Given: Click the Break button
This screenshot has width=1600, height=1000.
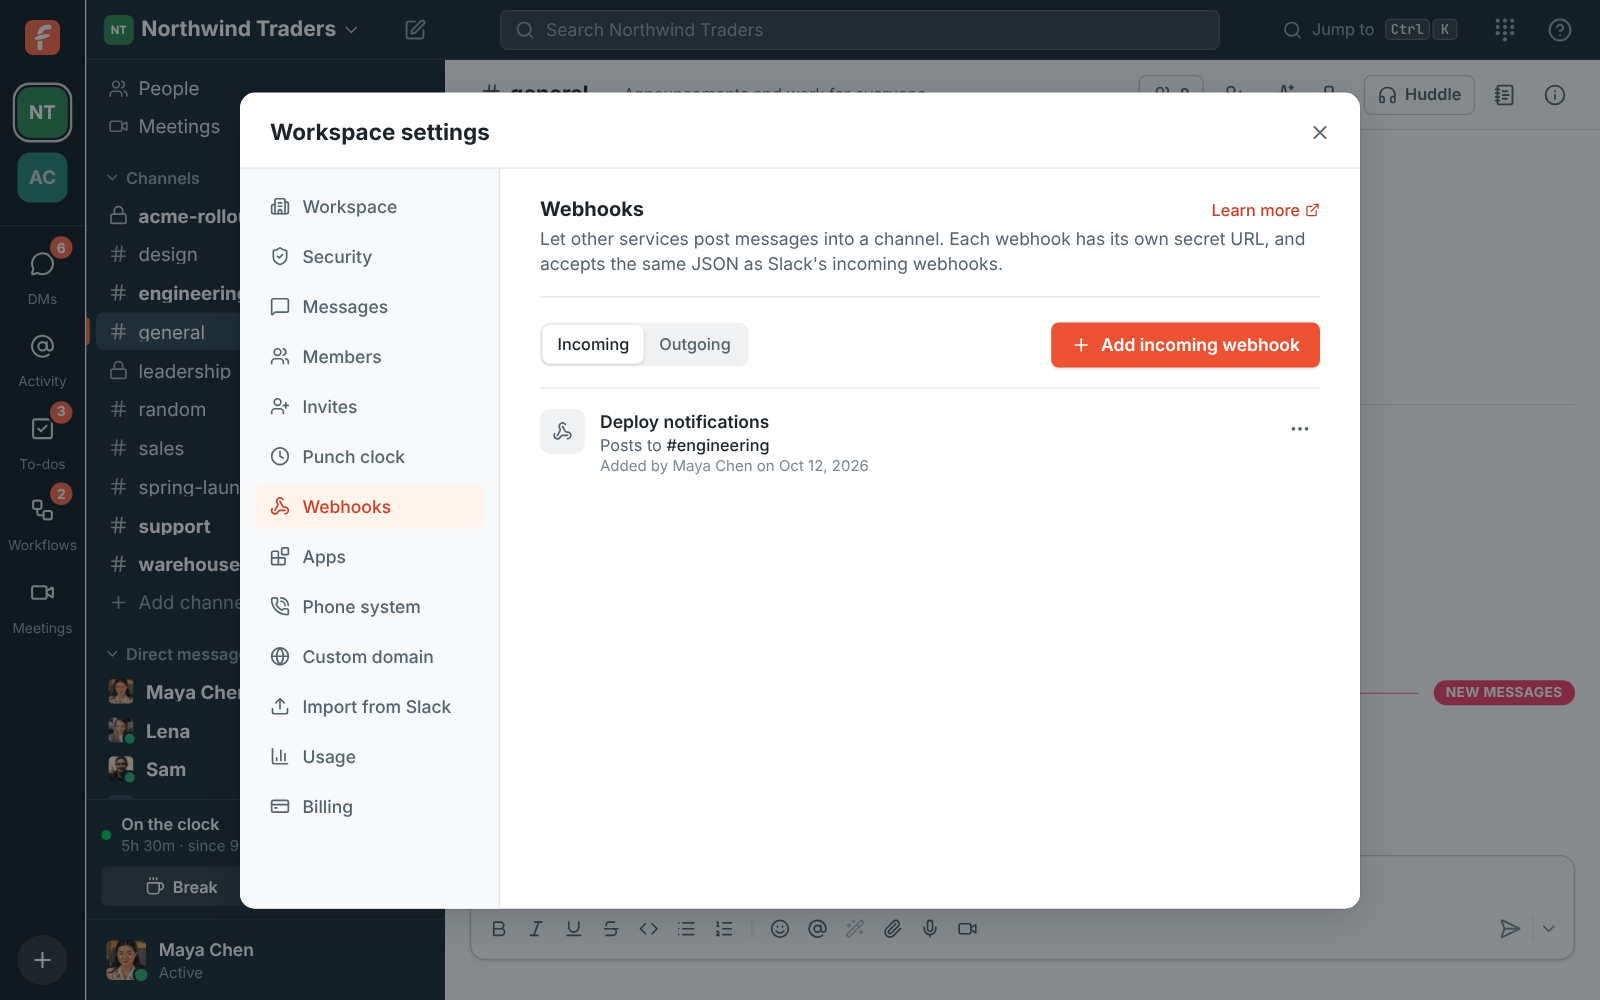Looking at the screenshot, I should pyautogui.click(x=171, y=887).
